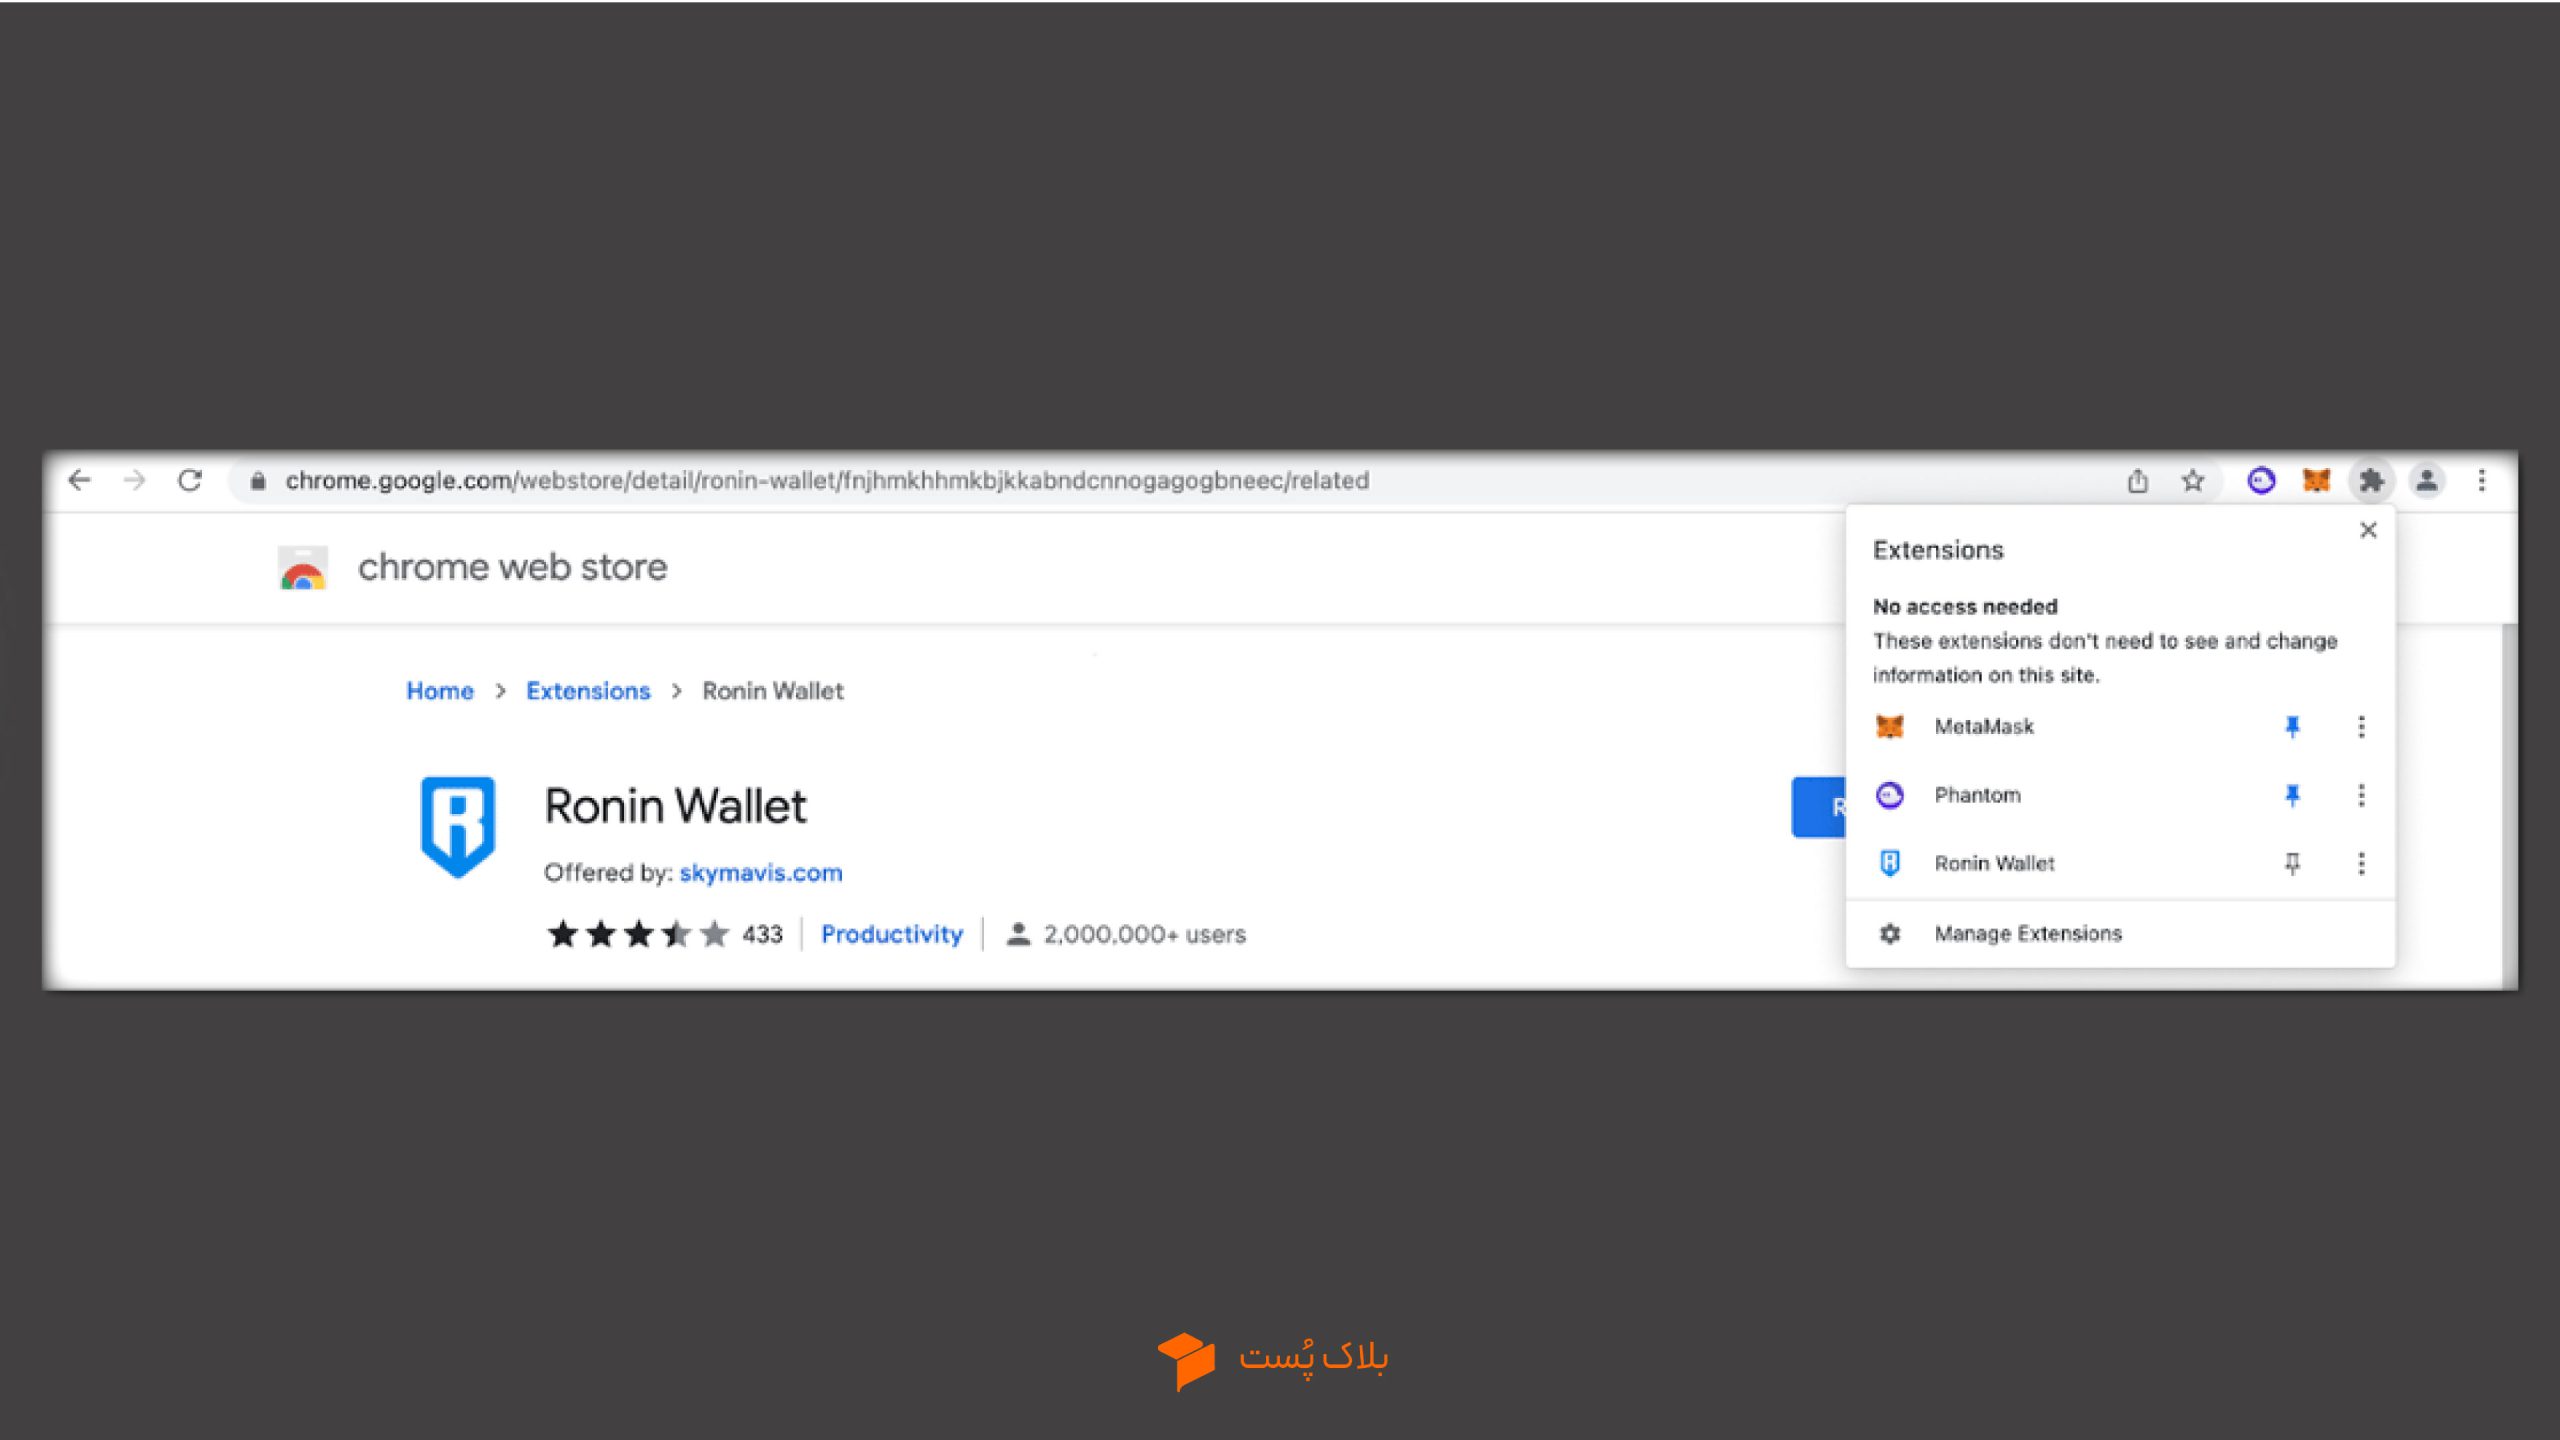Open the Chrome profile avatar
Image resolution: width=2560 pixels, height=1440 pixels.
pyautogui.click(x=2427, y=481)
